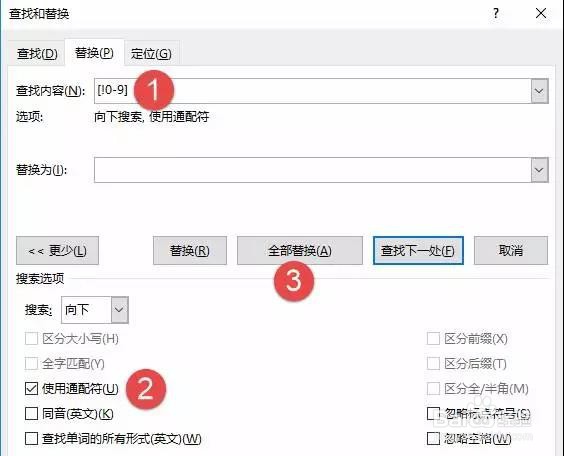Open the 搜索 direction dropdown showing 向下
The image size is (564, 456).
click(95, 310)
